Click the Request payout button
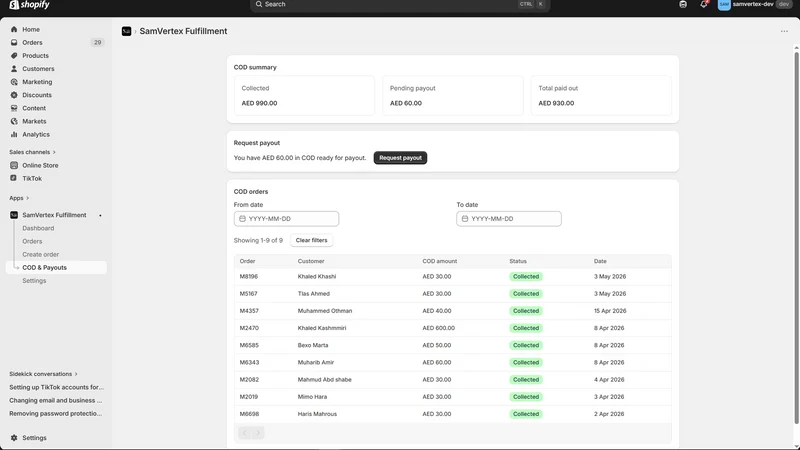Image resolution: width=800 pixels, height=450 pixels. point(401,158)
